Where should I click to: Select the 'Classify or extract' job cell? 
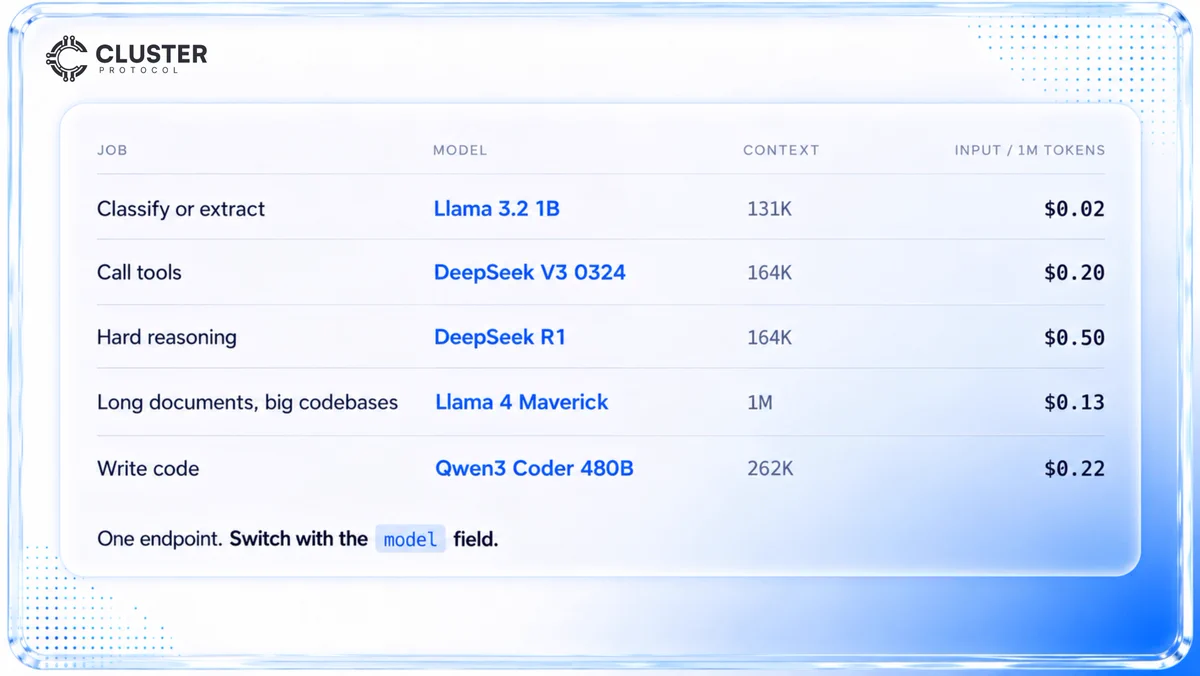[181, 209]
